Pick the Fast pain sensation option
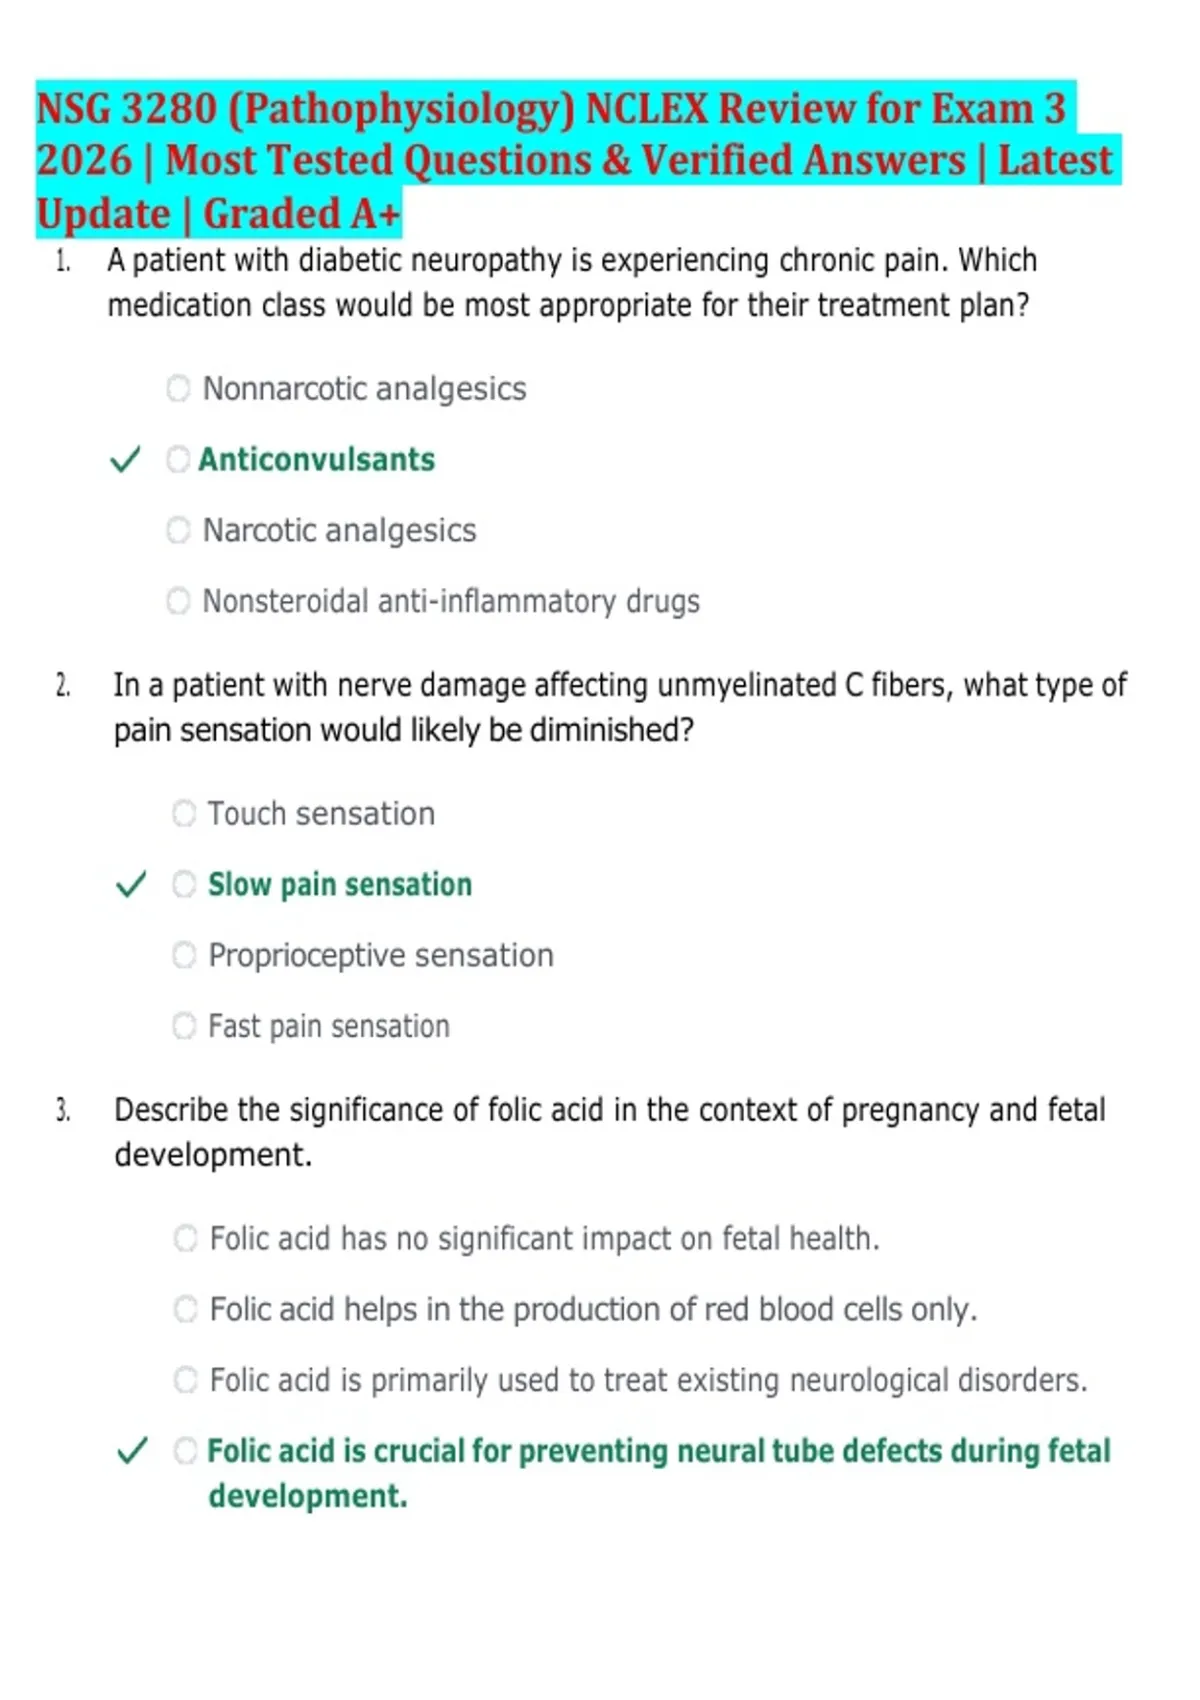This screenshot has width=1200, height=1700. tap(184, 1026)
